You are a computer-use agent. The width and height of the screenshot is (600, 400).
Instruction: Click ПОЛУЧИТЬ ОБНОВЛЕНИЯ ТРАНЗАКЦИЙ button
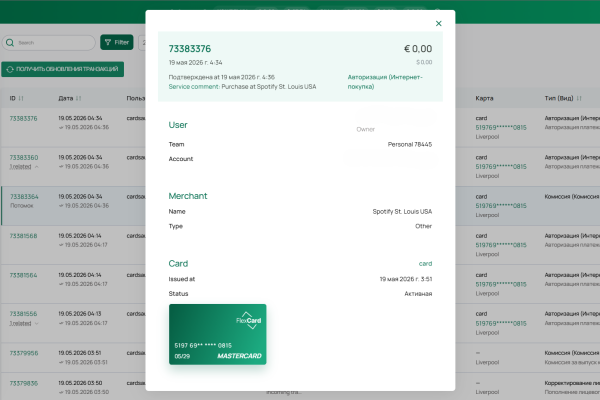pyautogui.click(x=62, y=69)
